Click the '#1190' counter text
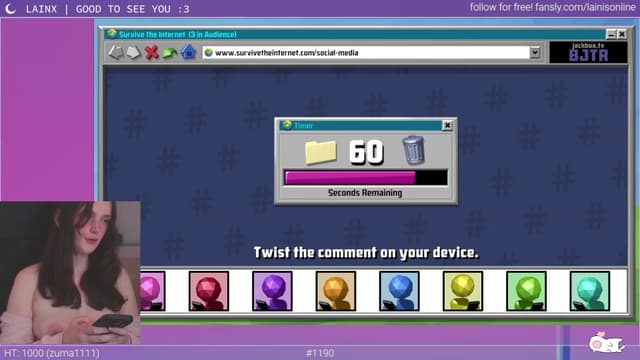Image resolution: width=640 pixels, height=360 pixels. click(320, 353)
